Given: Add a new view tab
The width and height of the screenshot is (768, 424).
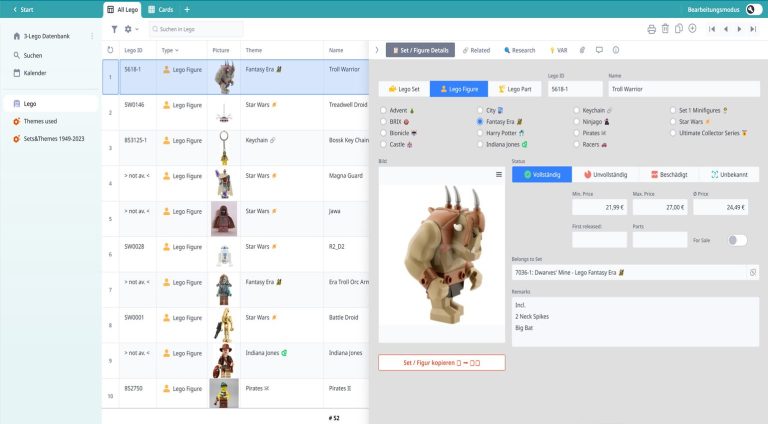Looking at the screenshot, I should point(187,9).
